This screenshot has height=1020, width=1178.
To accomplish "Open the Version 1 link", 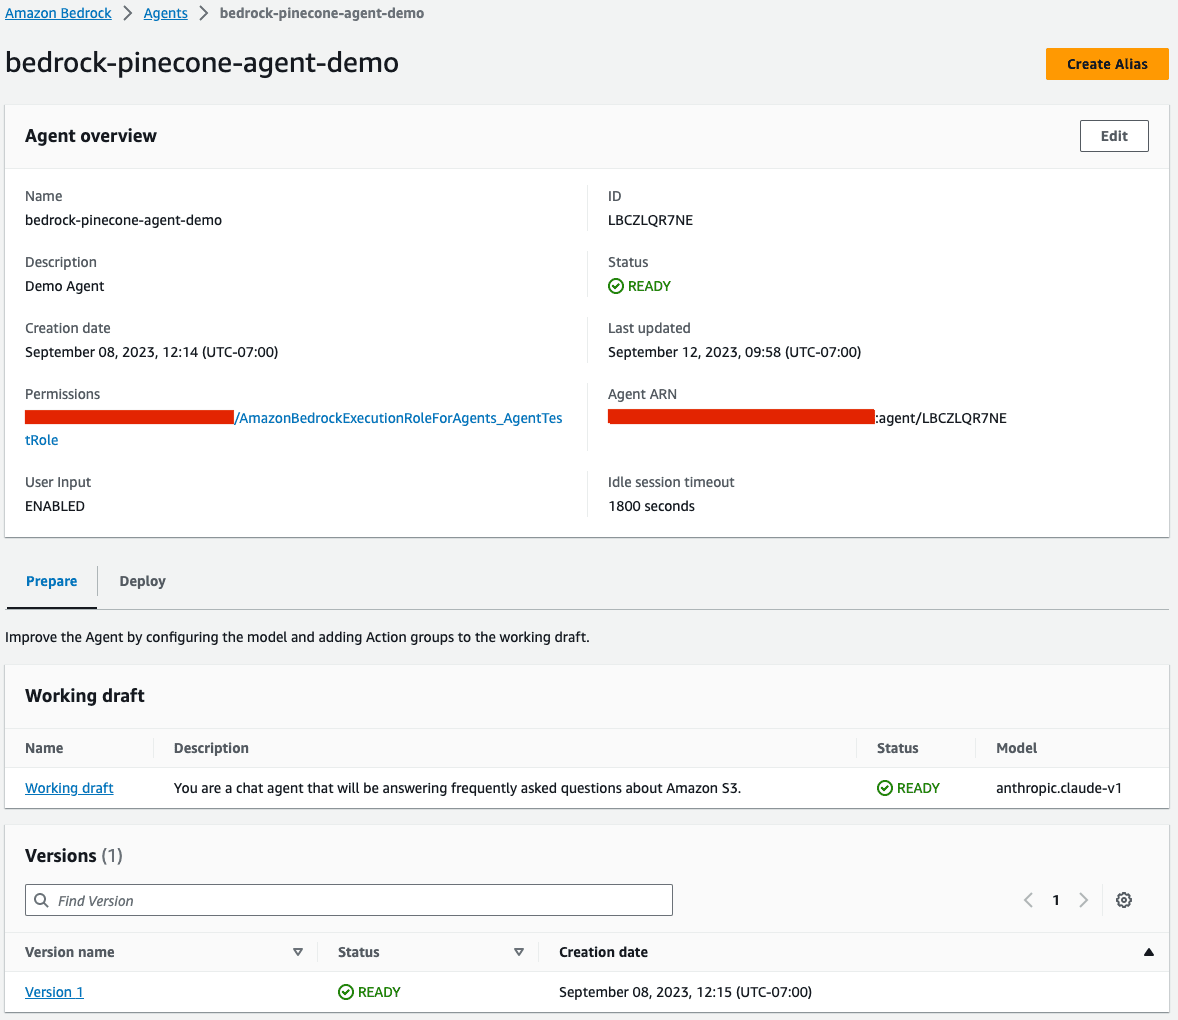I will click(54, 992).
